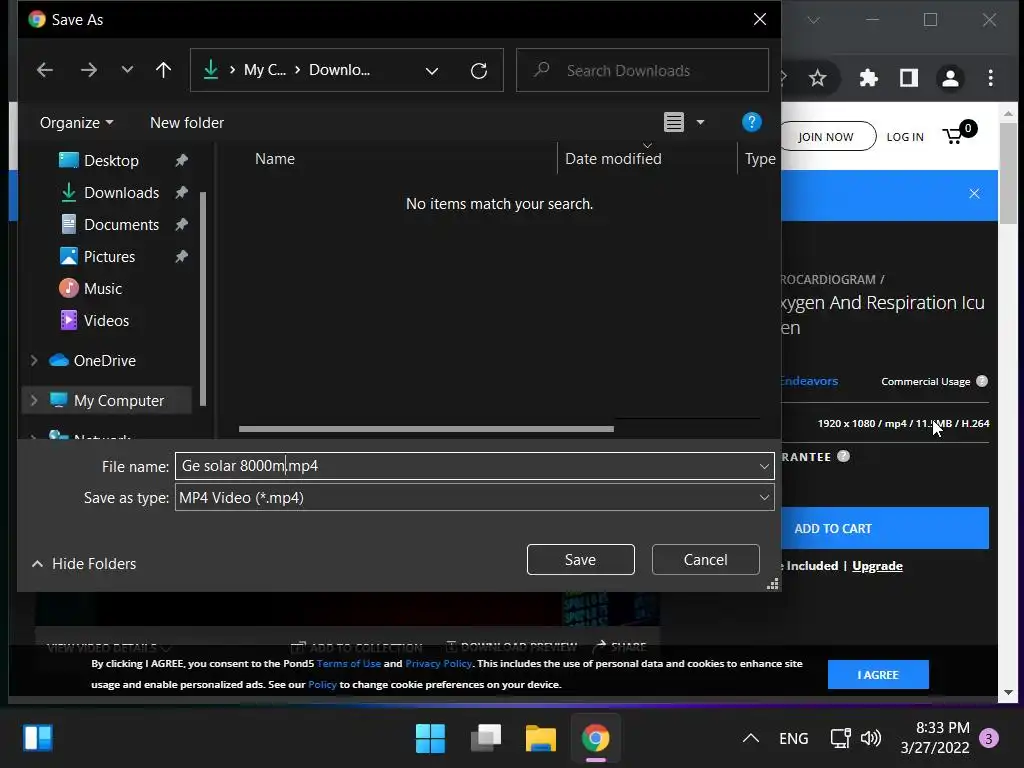Click the volume icon in system tray
This screenshot has height=768, width=1024.
[871, 739]
